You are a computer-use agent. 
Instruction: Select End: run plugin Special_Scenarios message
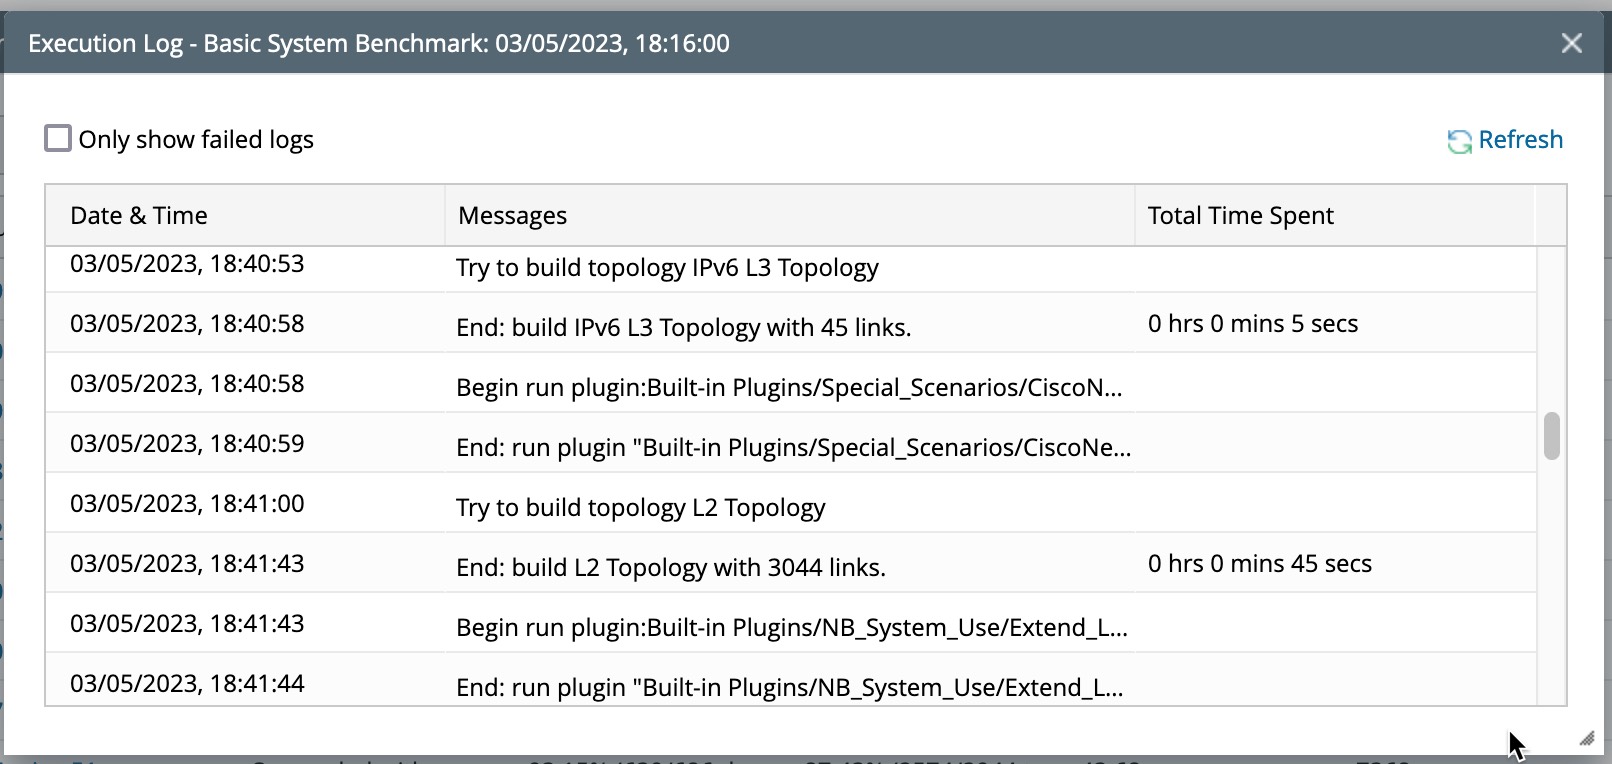(793, 448)
